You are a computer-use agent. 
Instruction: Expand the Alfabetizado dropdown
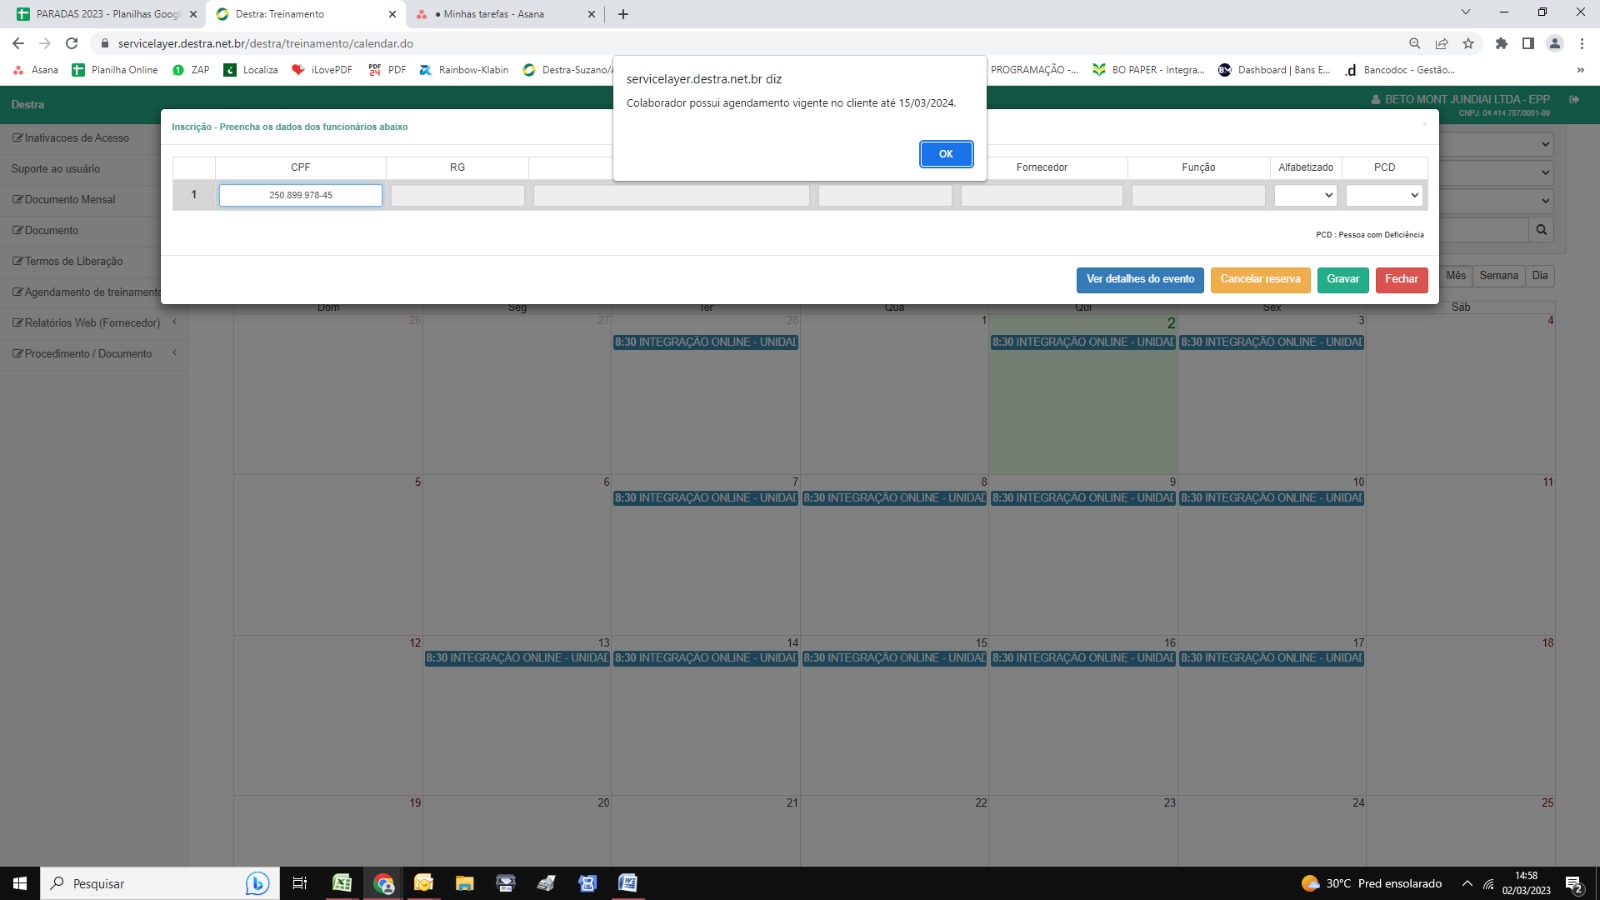point(1305,196)
